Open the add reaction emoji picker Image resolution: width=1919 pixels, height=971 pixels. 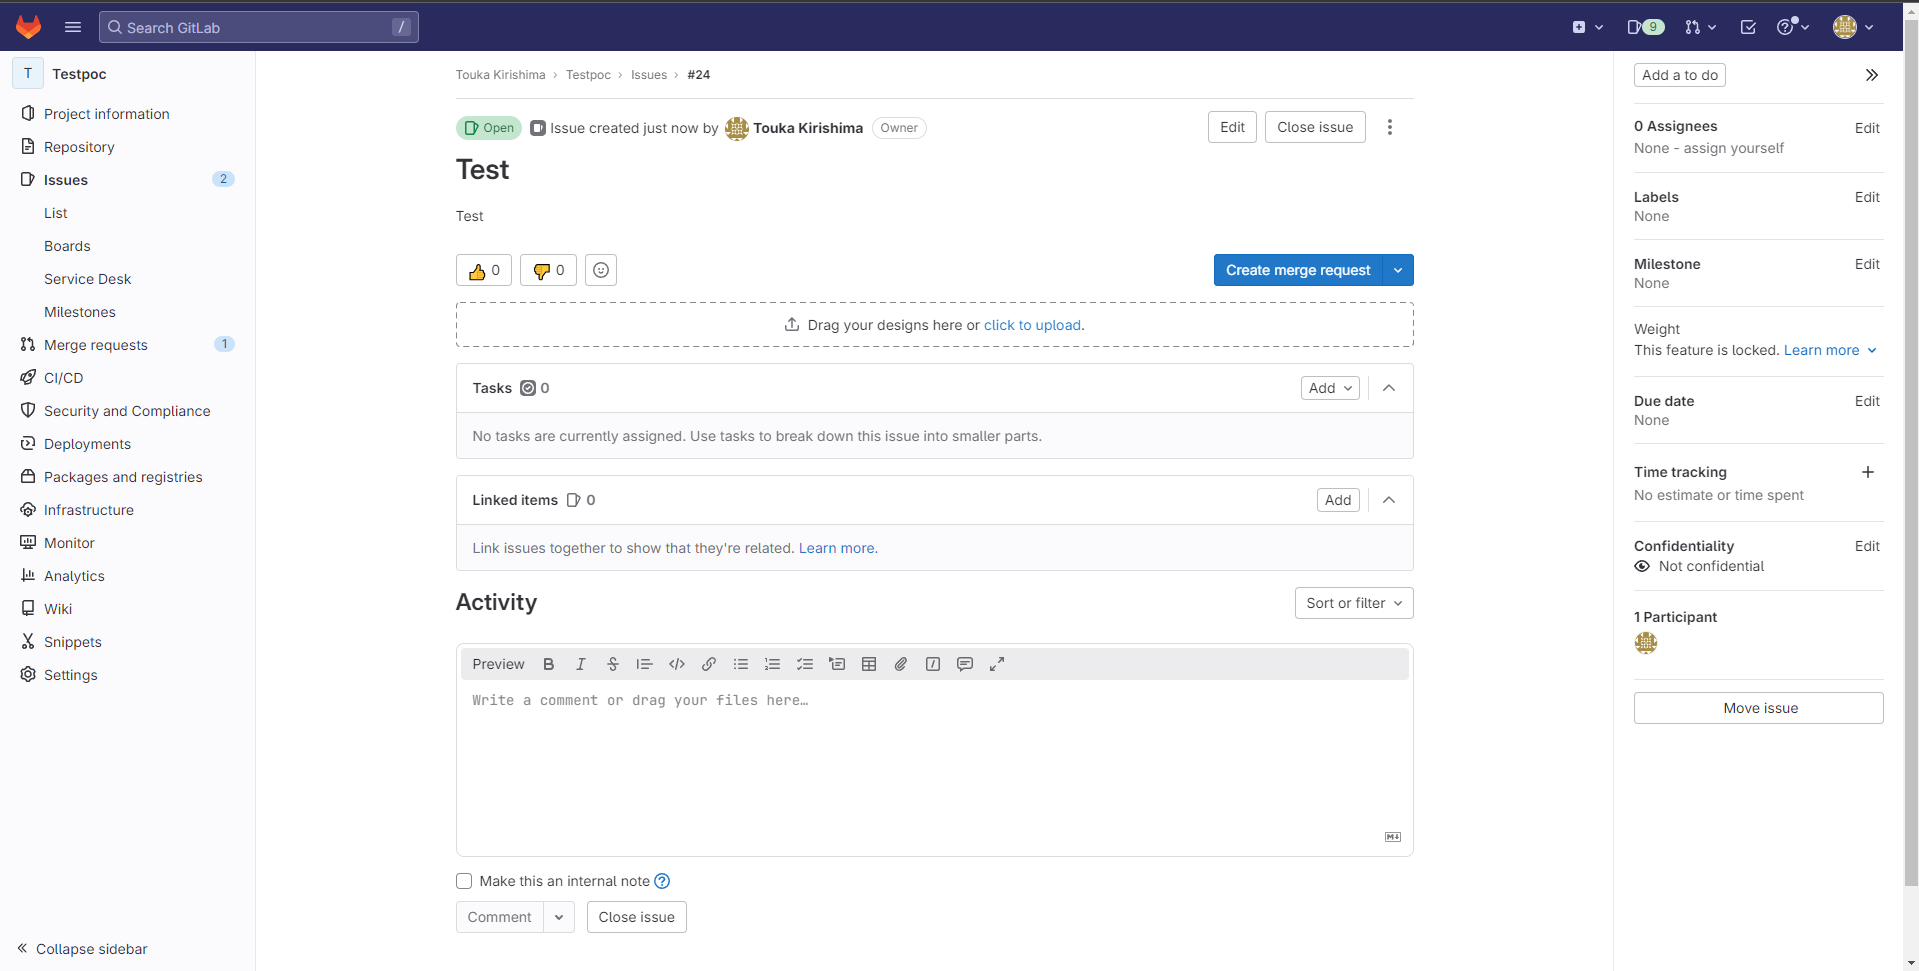pos(601,270)
